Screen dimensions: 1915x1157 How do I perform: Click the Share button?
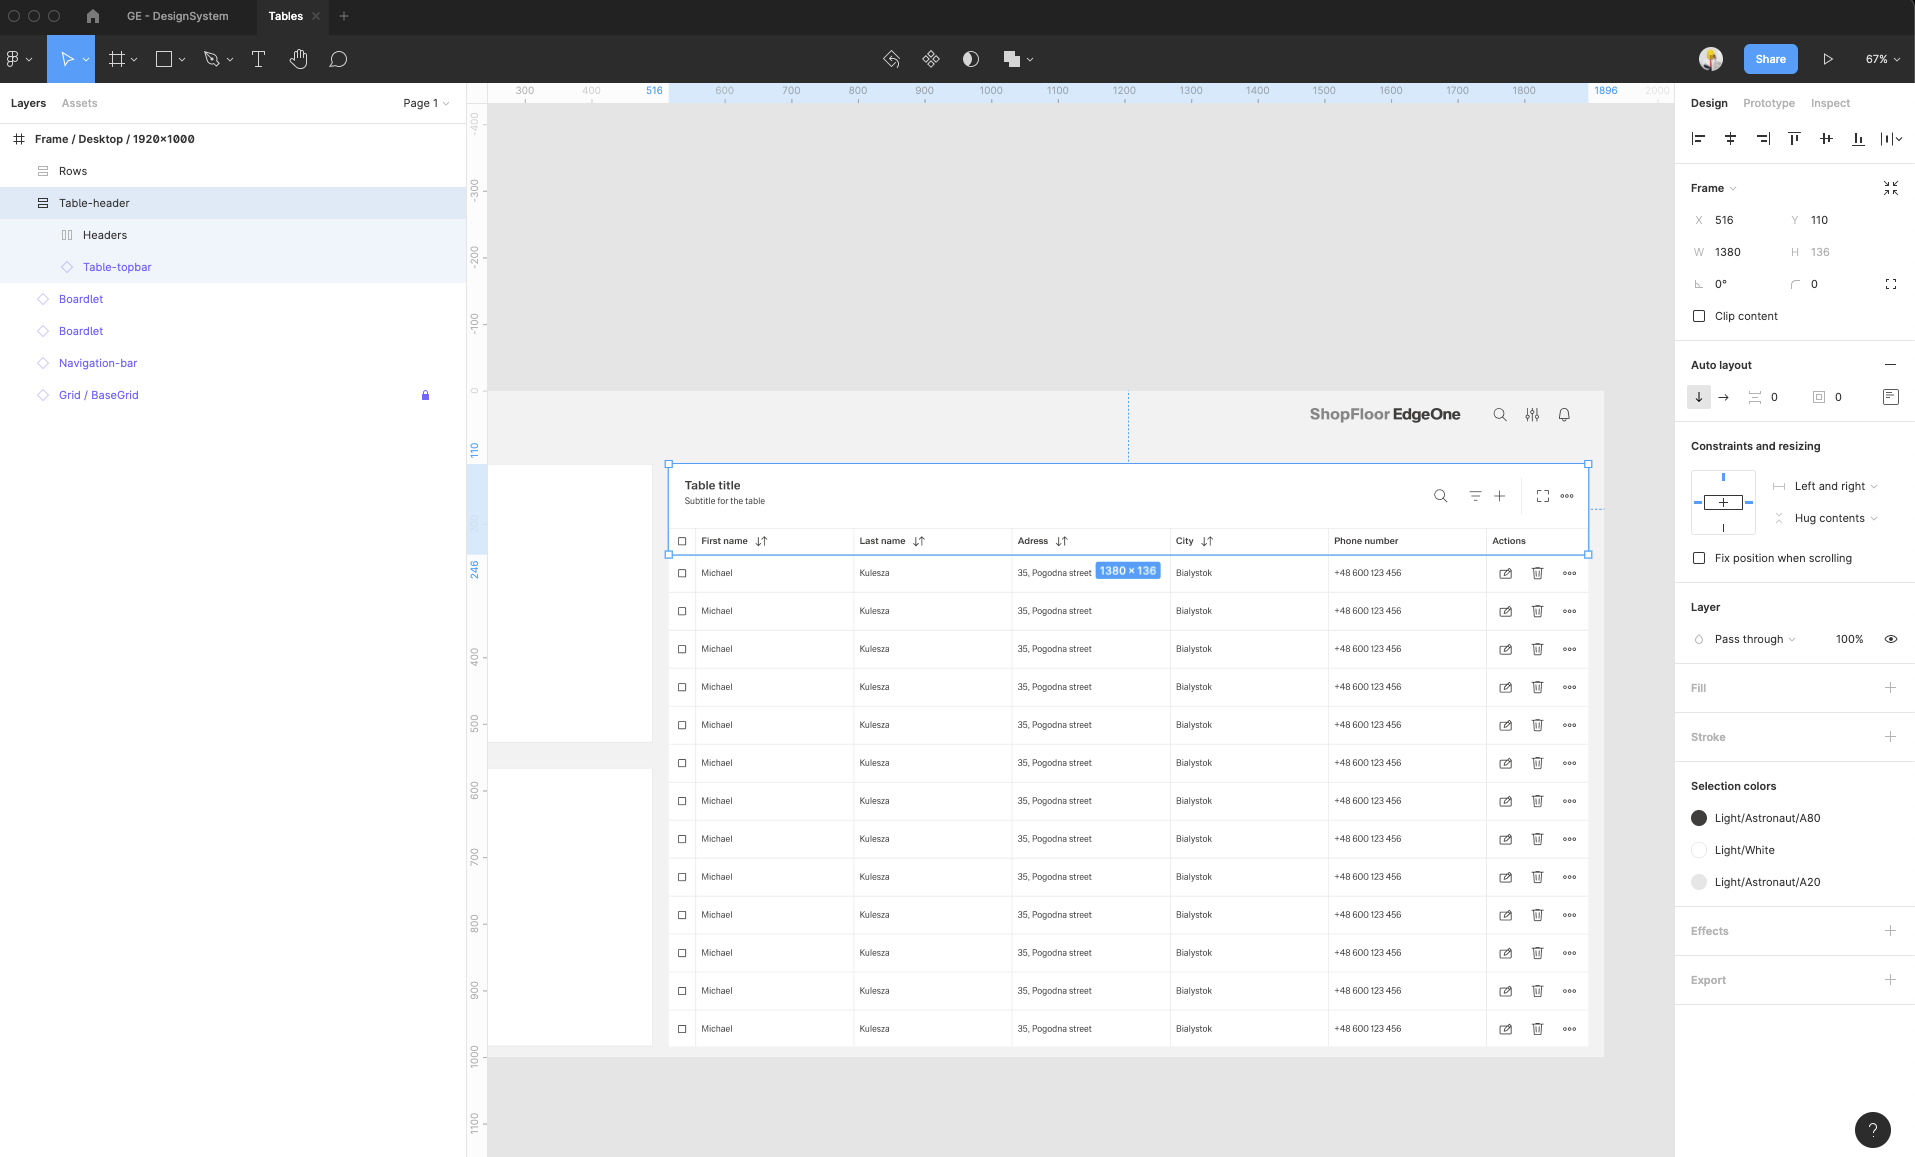coord(1770,59)
